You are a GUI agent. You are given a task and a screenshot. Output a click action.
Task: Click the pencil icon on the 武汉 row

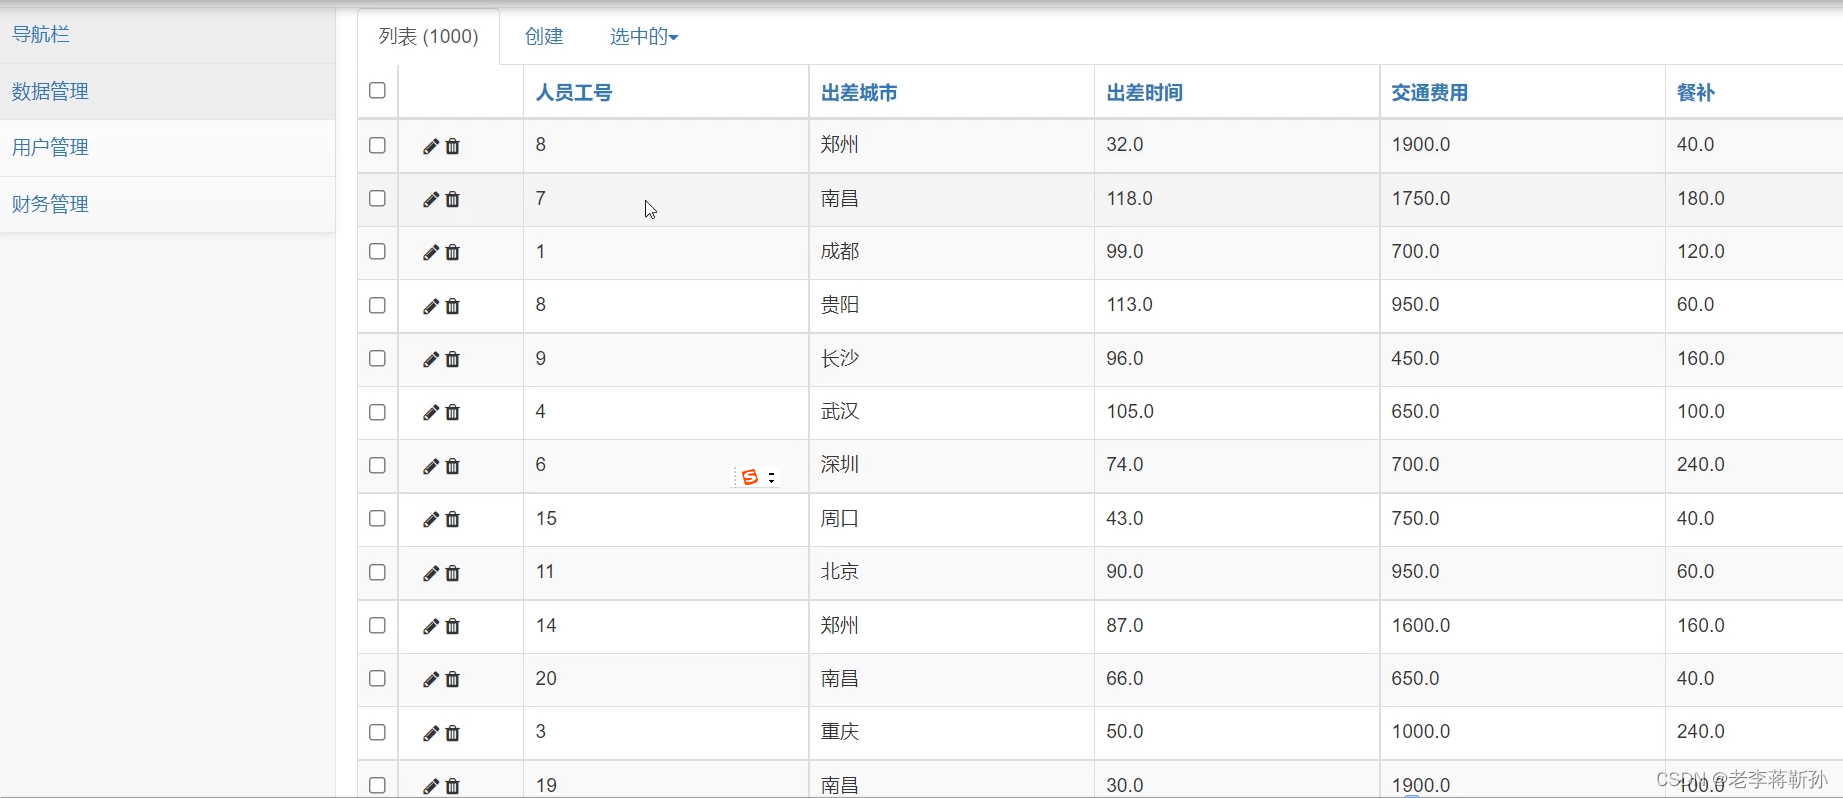click(431, 412)
